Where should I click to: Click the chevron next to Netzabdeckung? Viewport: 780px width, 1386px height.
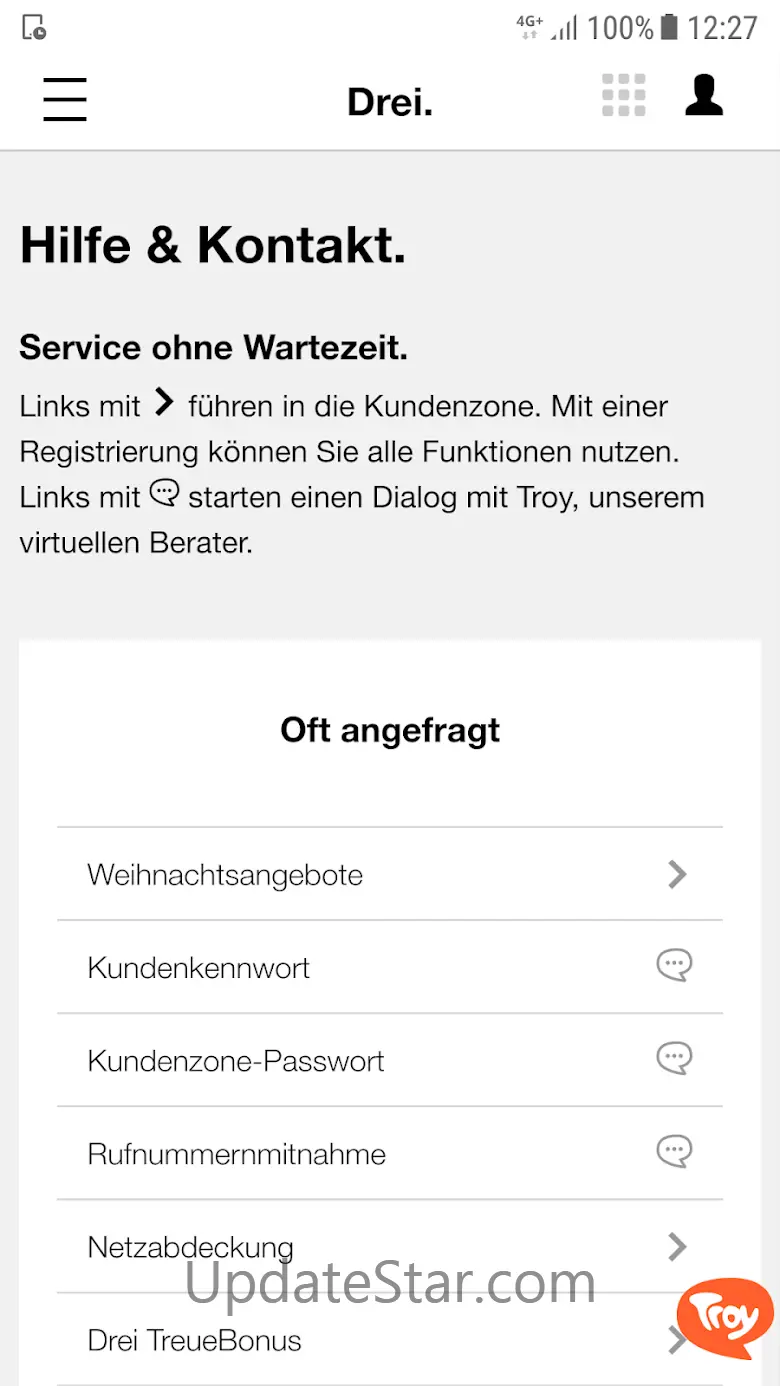tap(677, 1246)
